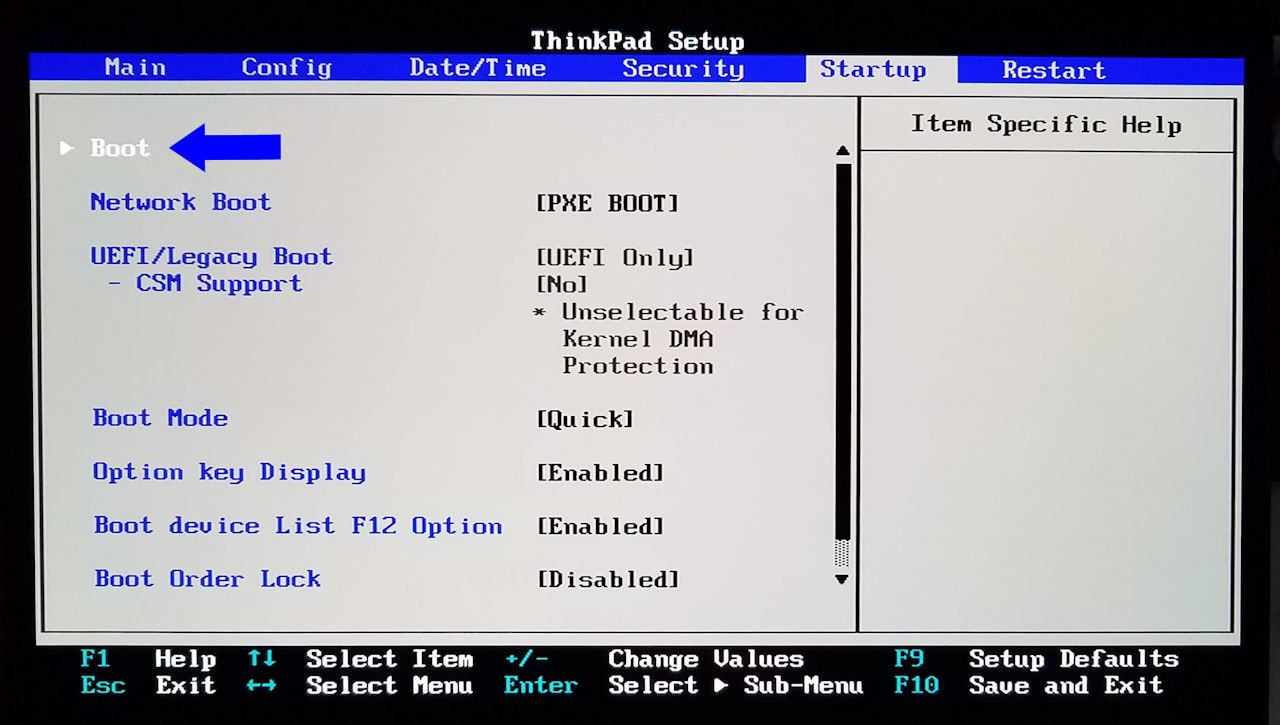Click the scrollbar down arrow
The height and width of the screenshot is (725, 1280).
pyautogui.click(x=842, y=580)
